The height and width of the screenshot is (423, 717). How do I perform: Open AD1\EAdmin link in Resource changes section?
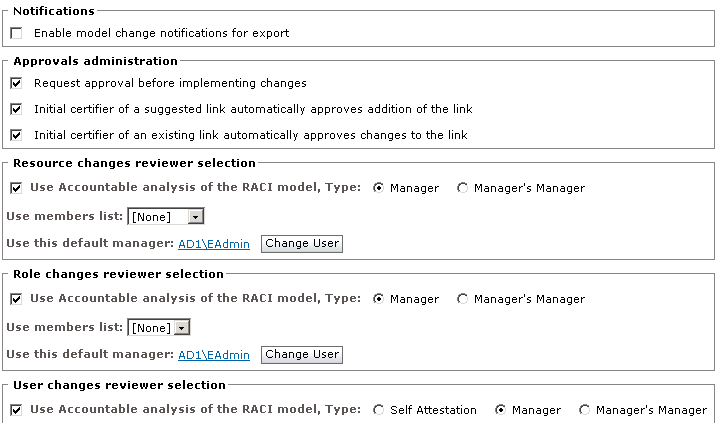point(213,243)
